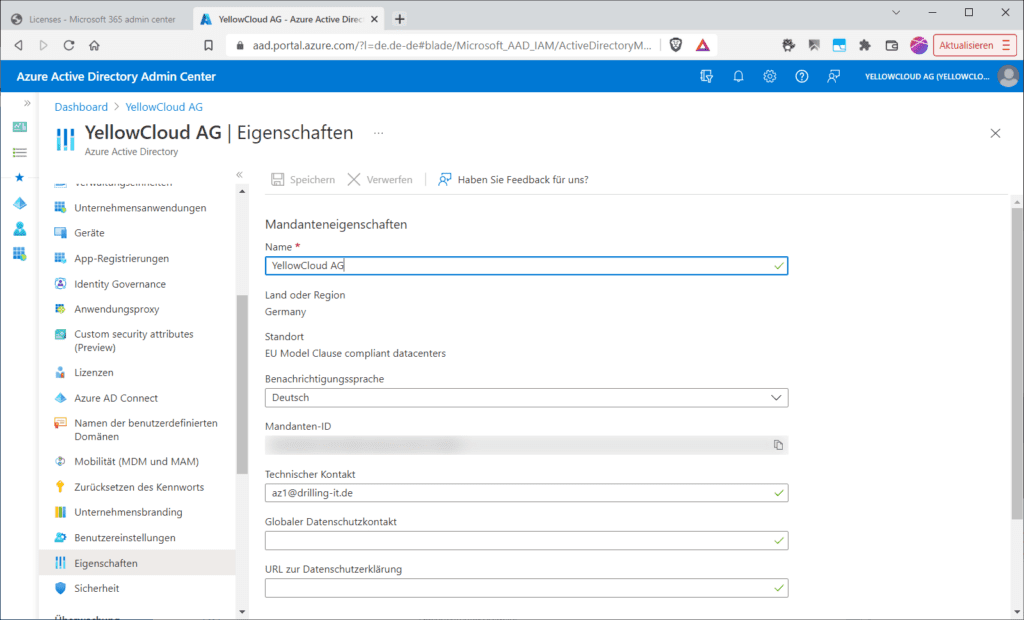
Task: Click the Azure AD Connect icon
Action: (x=60, y=398)
